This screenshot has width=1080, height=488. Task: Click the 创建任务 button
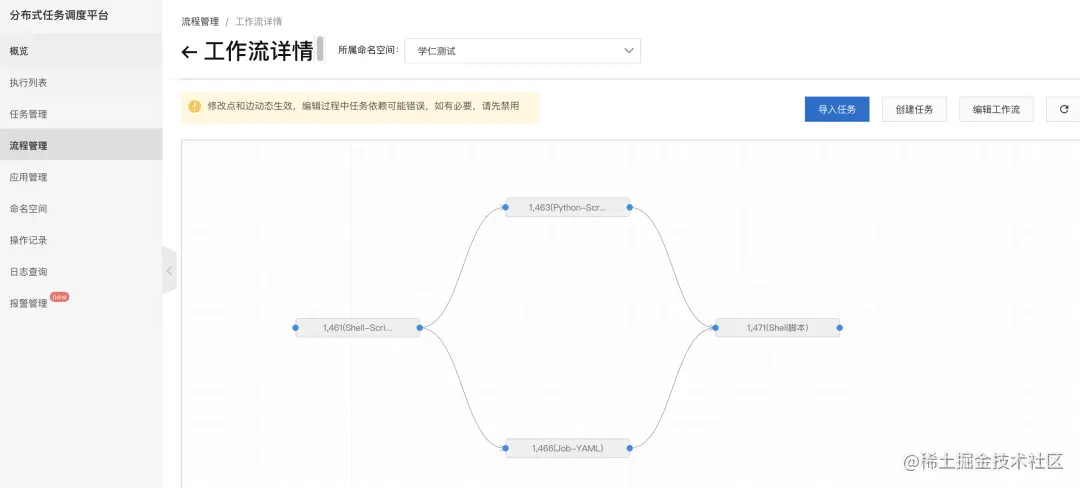coord(914,109)
